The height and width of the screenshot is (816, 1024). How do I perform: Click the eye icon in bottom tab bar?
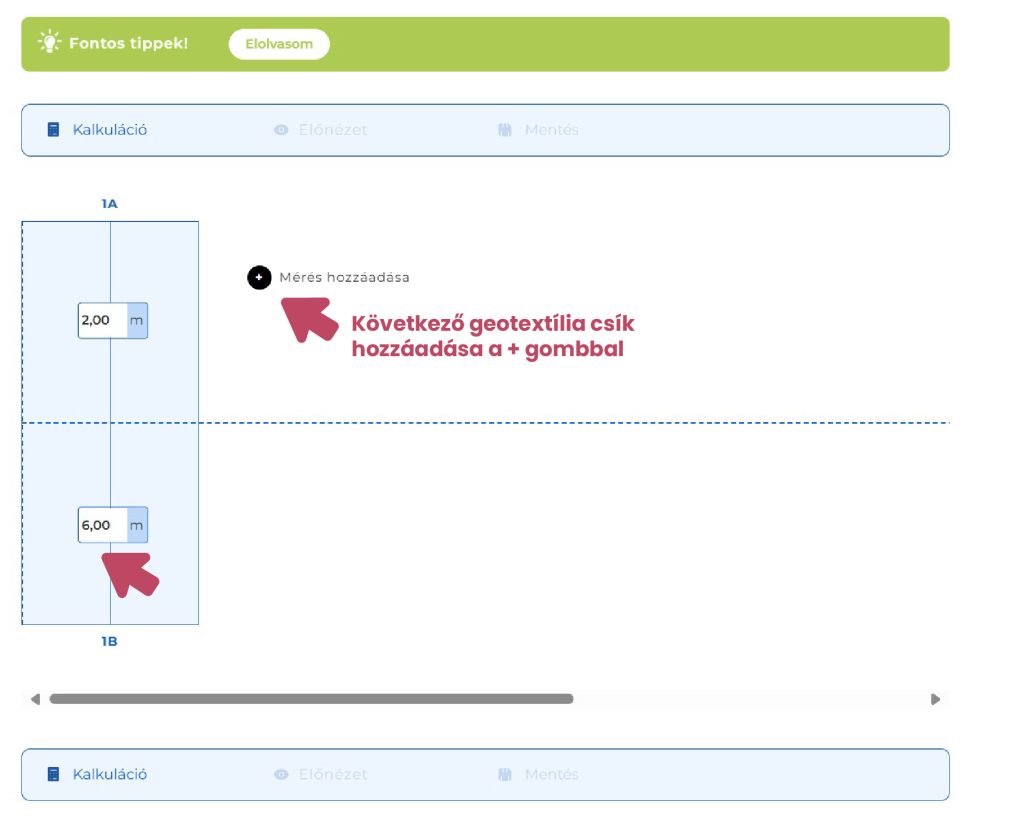tap(281, 774)
